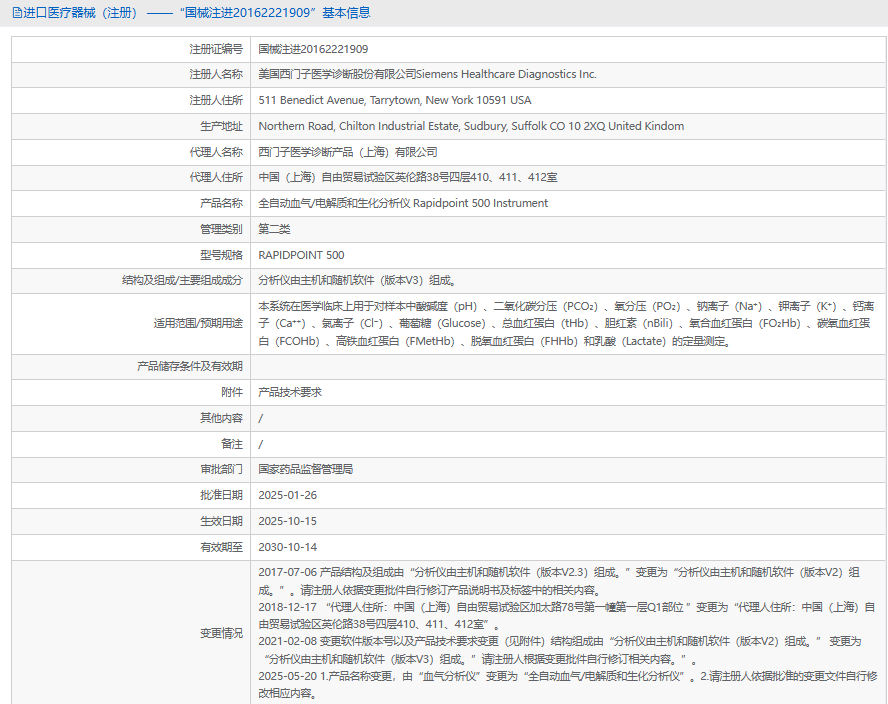
Task: Click the 批准日期 label
Action: [x=221, y=496]
